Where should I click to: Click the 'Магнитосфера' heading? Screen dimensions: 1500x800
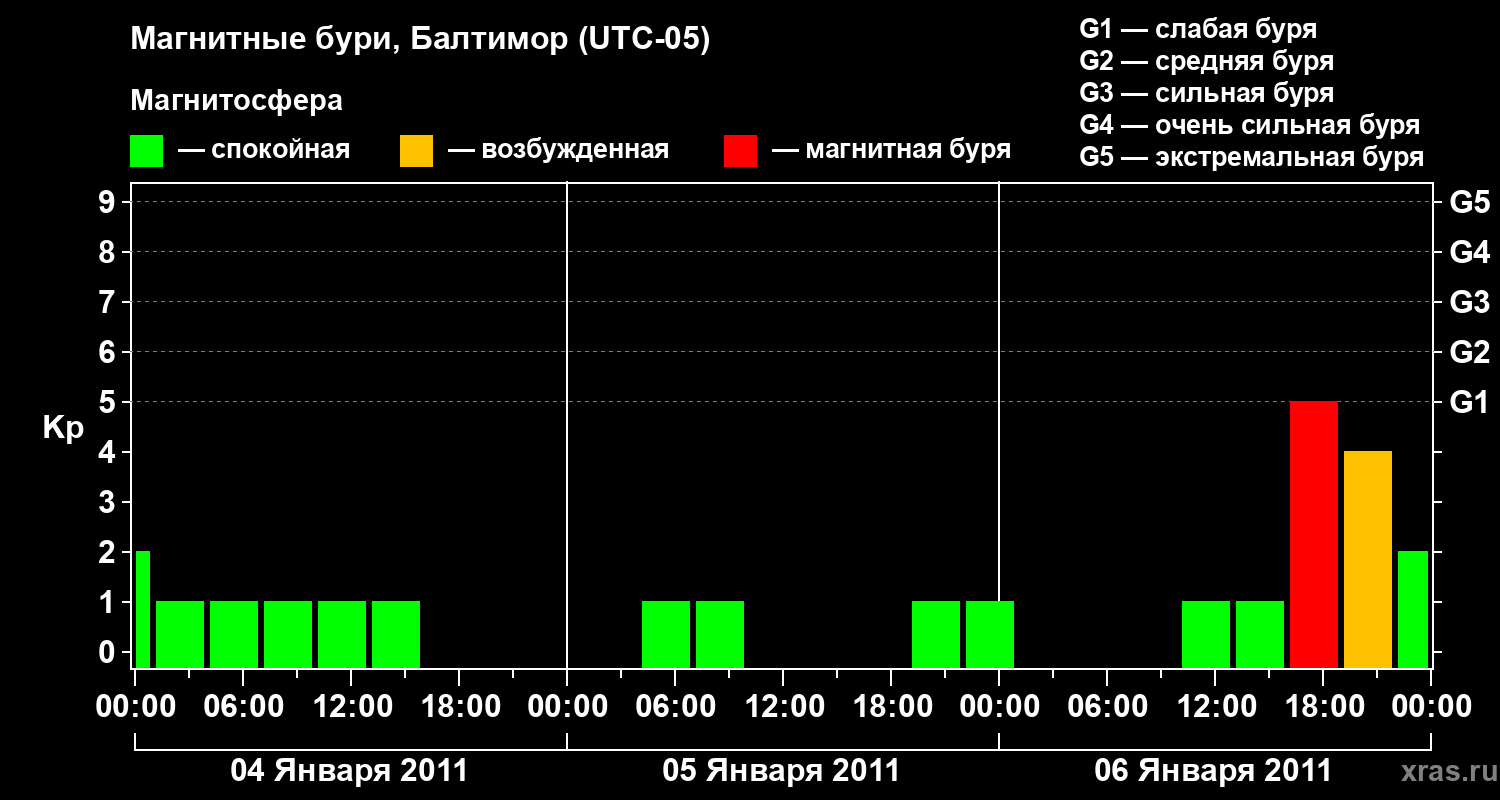click(236, 101)
